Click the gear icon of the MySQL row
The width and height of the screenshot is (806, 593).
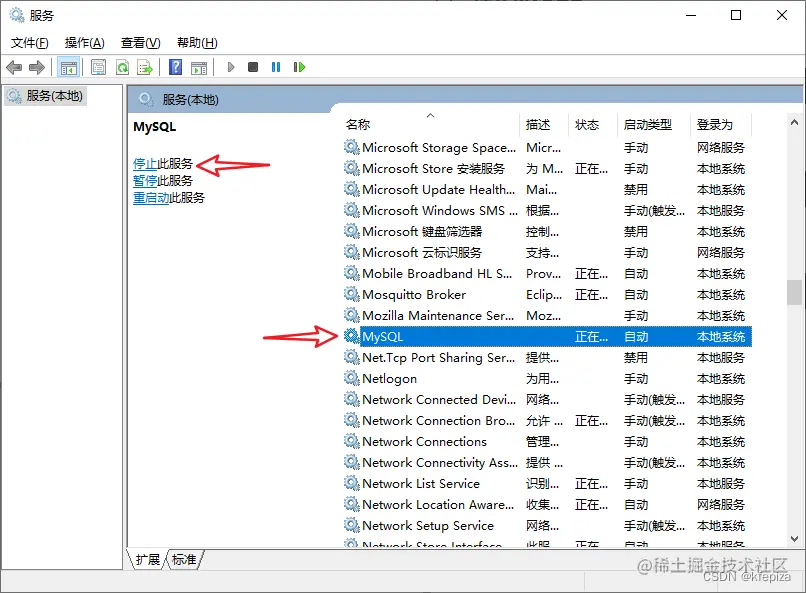coord(351,336)
